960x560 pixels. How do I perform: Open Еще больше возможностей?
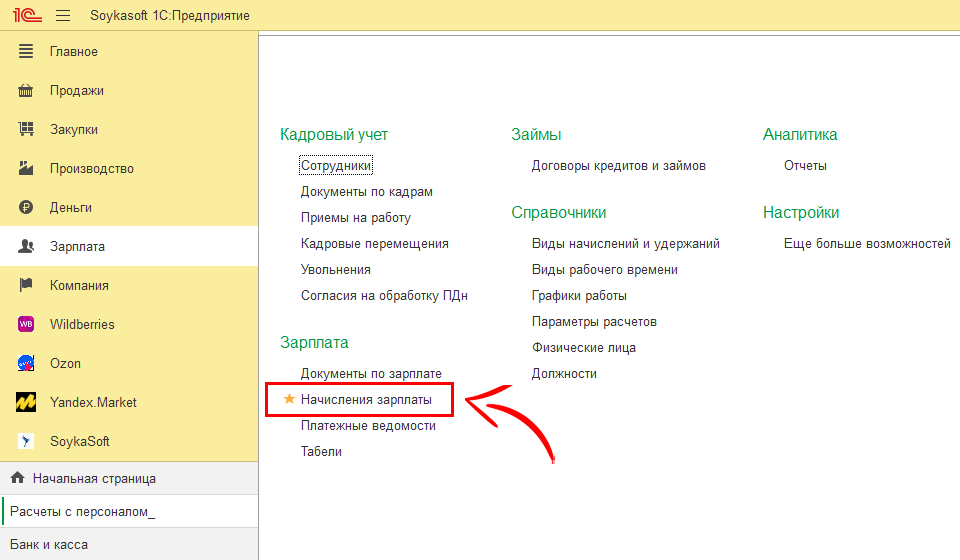867,244
